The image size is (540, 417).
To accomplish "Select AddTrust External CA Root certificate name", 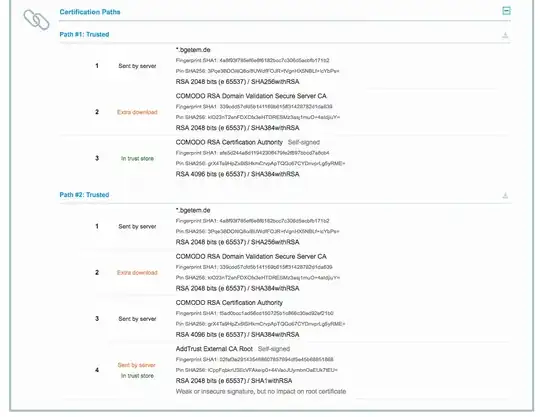I will 214,349.
